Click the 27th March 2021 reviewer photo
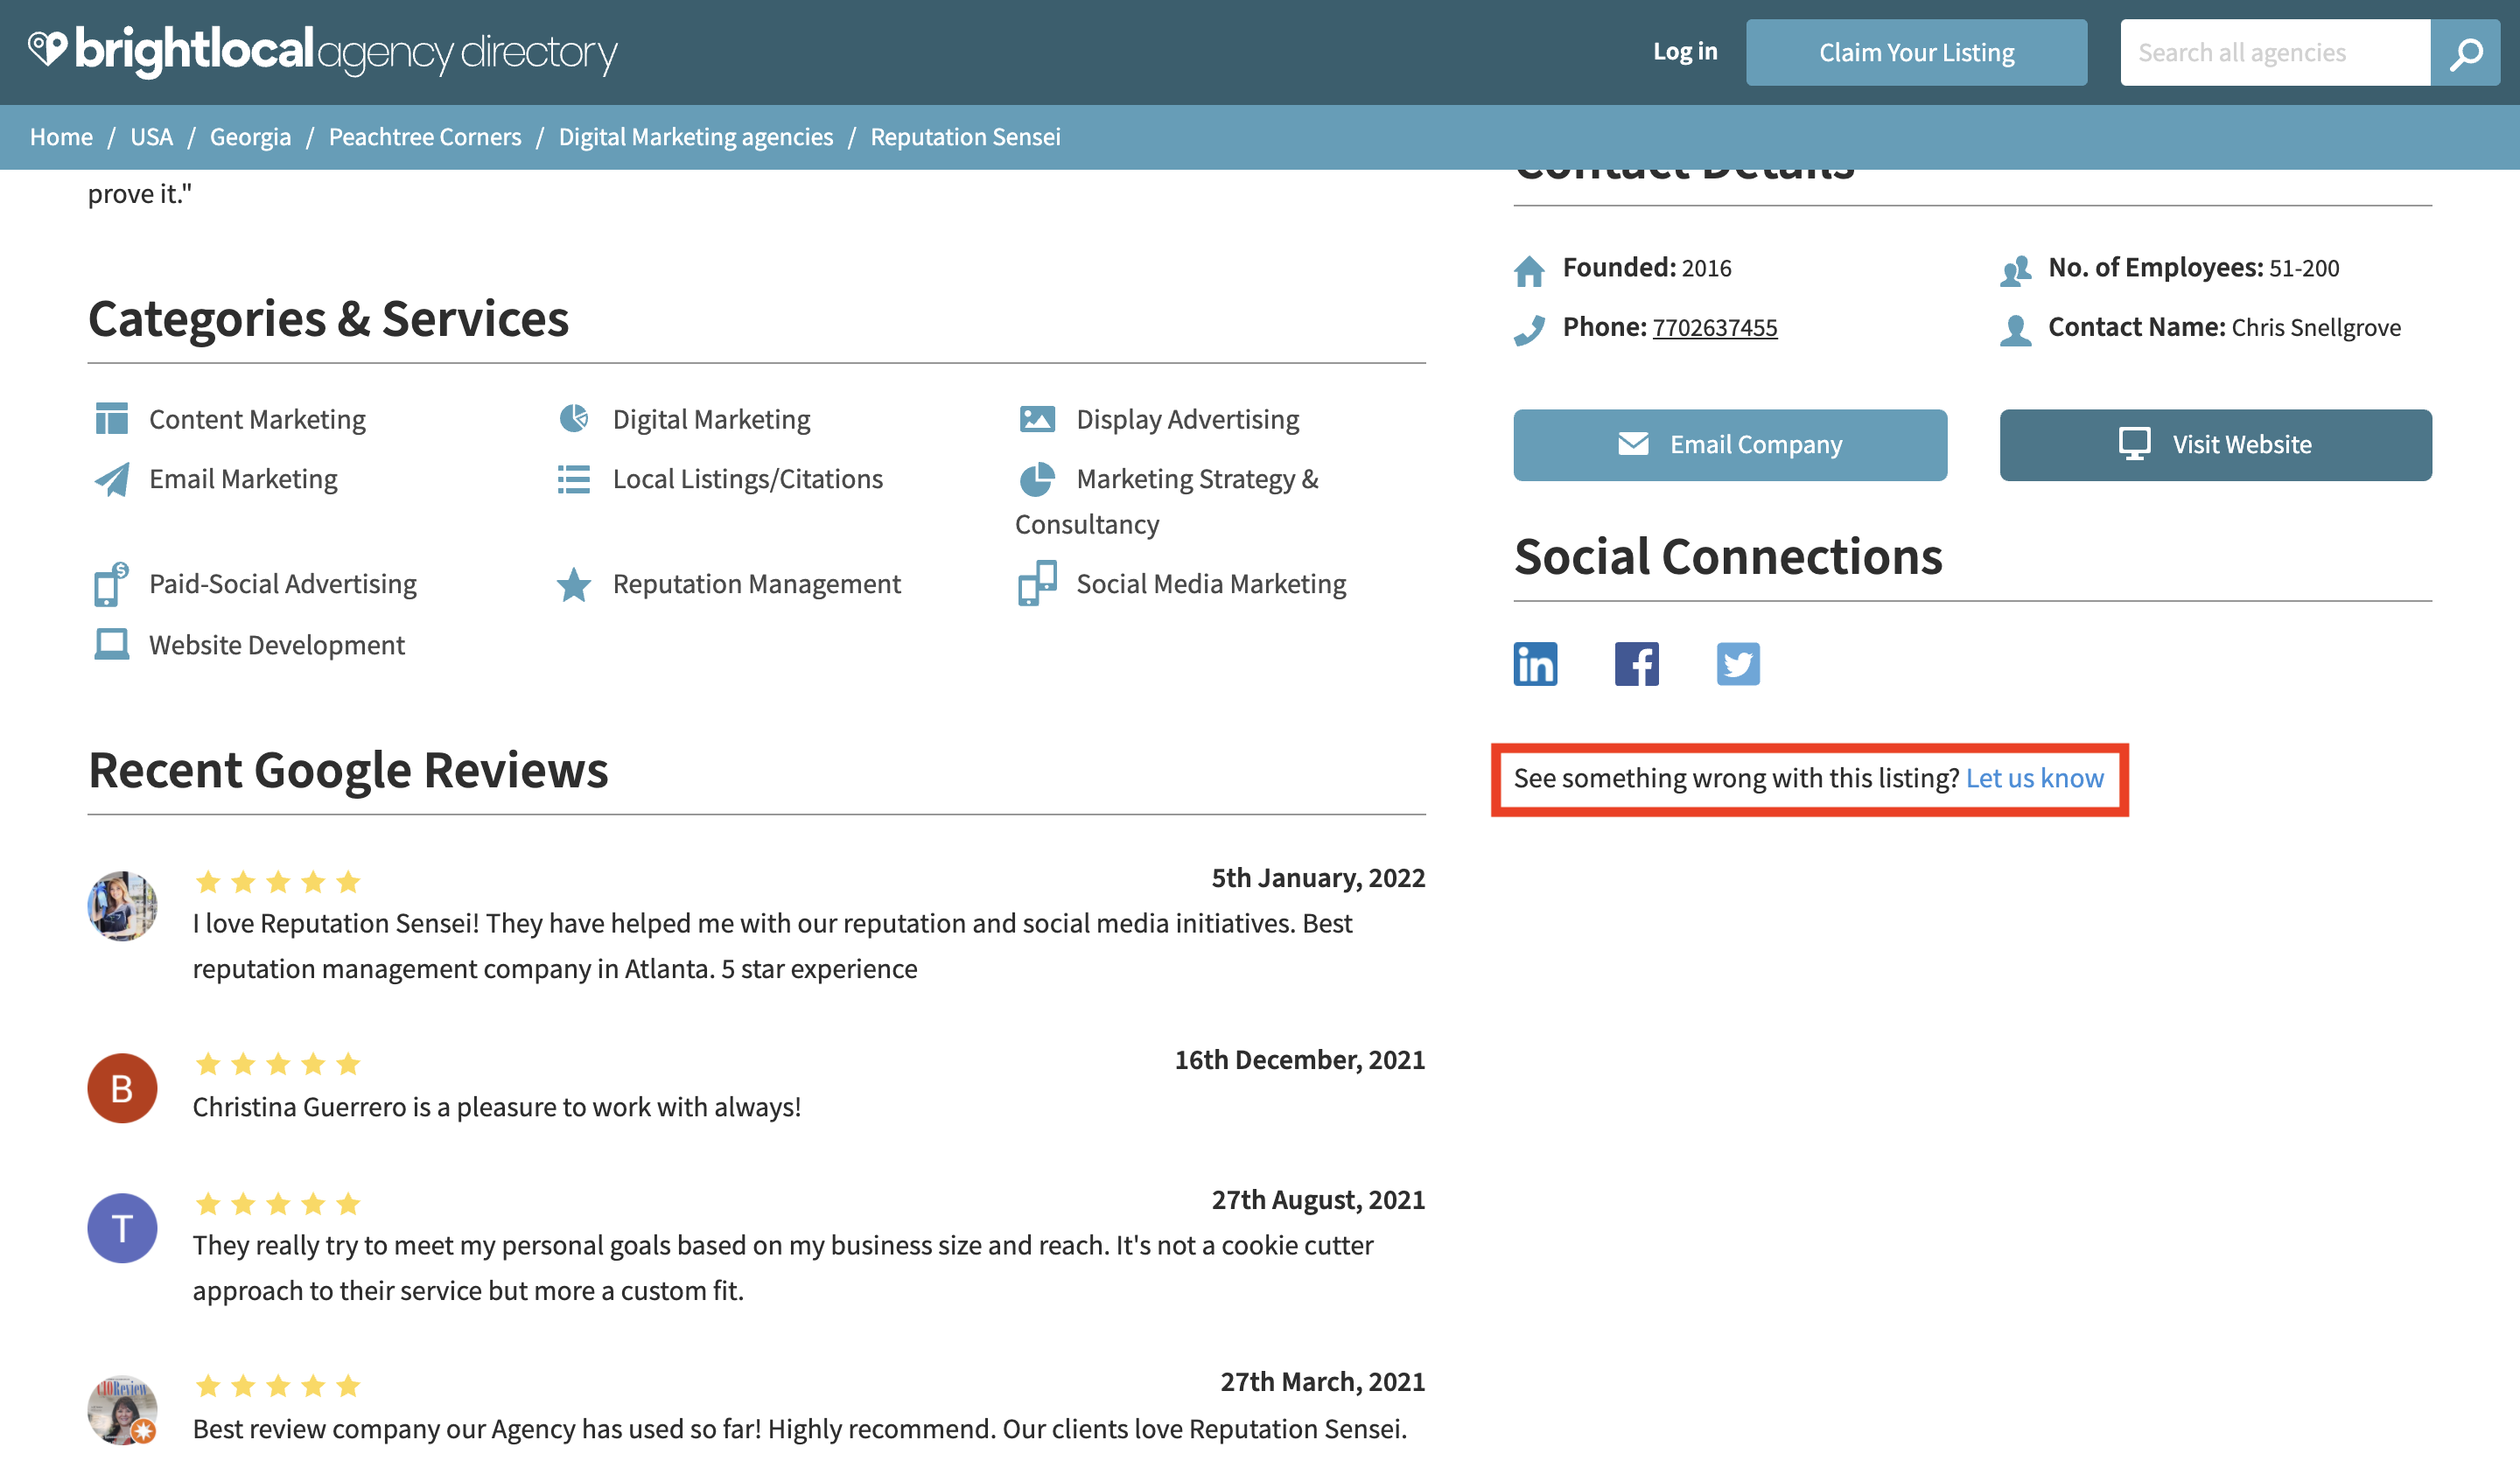This screenshot has width=2520, height=1461. coord(122,1410)
